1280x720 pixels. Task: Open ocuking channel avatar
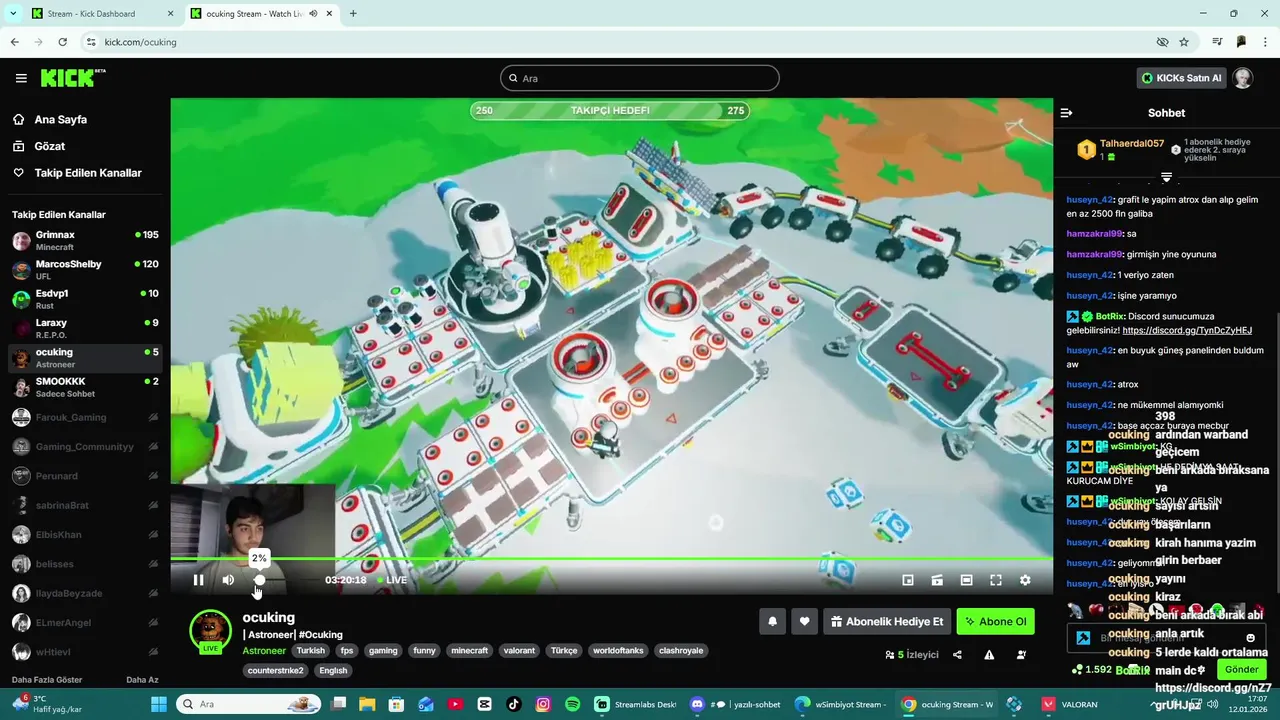(x=210, y=631)
